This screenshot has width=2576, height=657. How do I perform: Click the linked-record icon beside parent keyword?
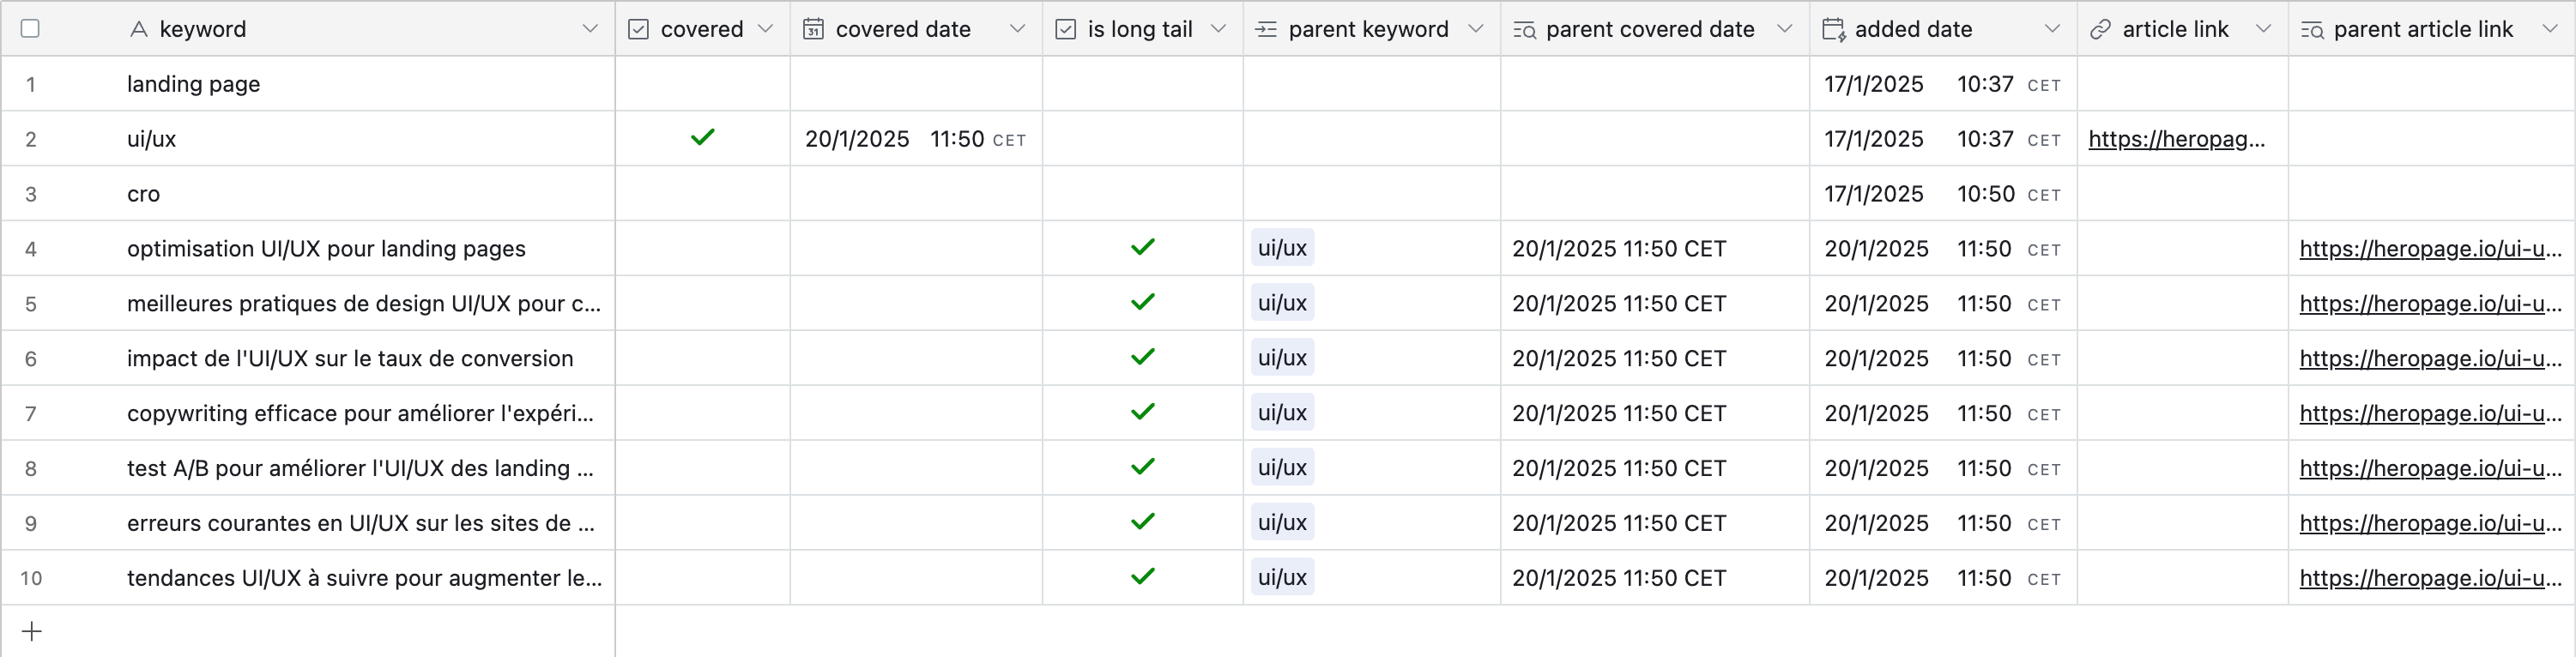(x=1265, y=29)
